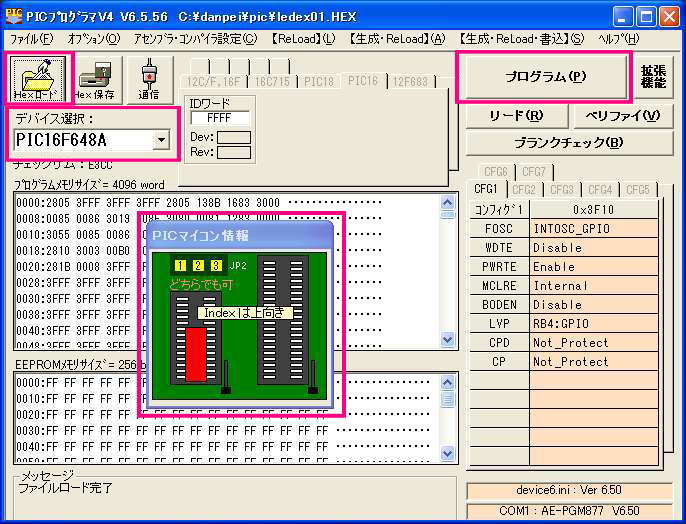
Task: Click the Hex save icon
Action: coord(95,79)
